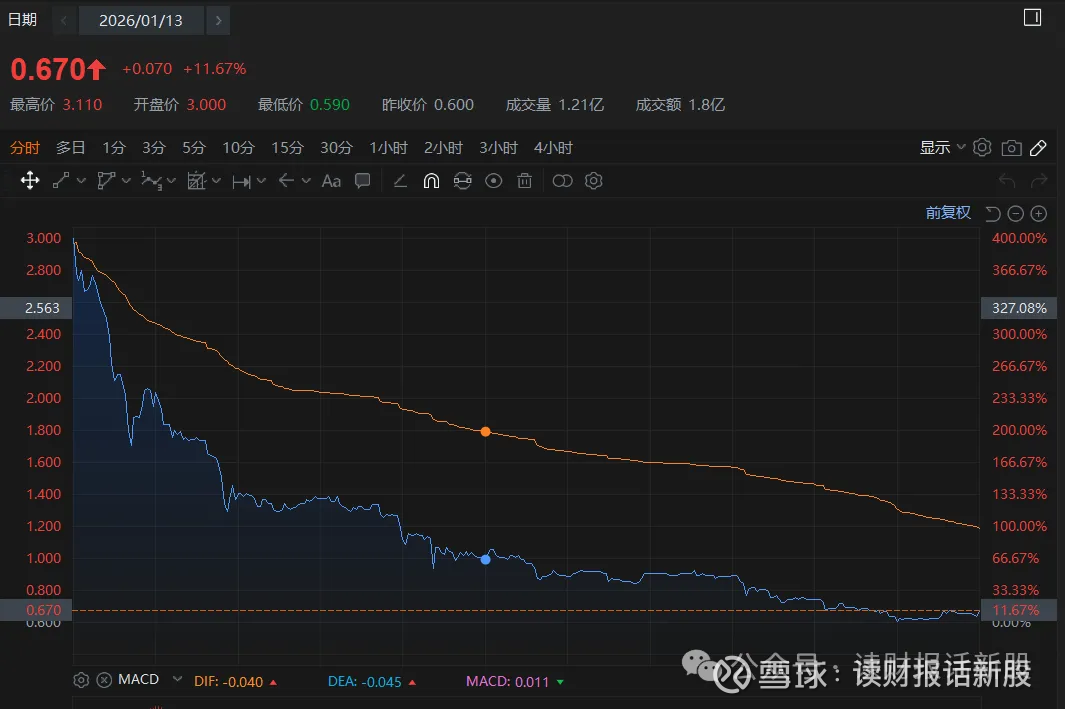Select the 10分 interval tab
The image size is (1065, 709).
point(238,147)
